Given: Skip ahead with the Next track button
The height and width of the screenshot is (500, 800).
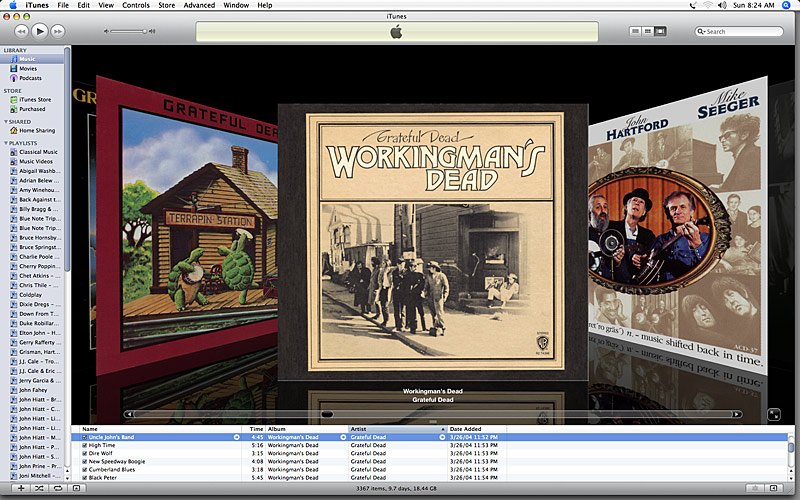Looking at the screenshot, I should coord(58,31).
